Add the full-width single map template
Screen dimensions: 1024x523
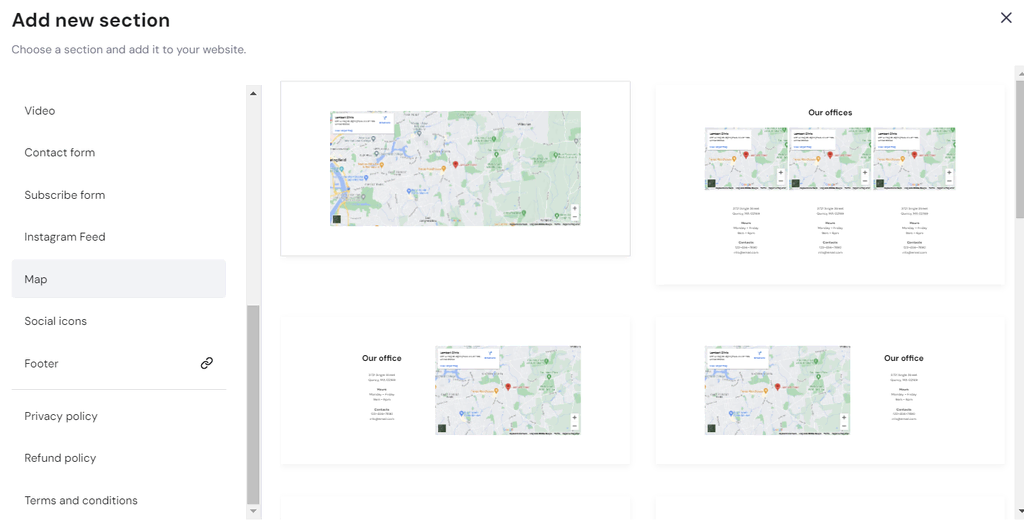455,168
